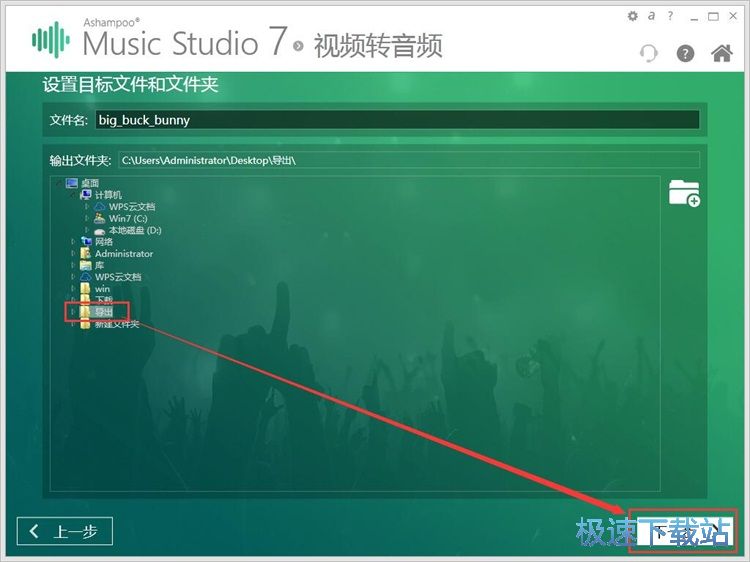
Task: Expand the 库 libraries node arrow
Action: (73, 265)
